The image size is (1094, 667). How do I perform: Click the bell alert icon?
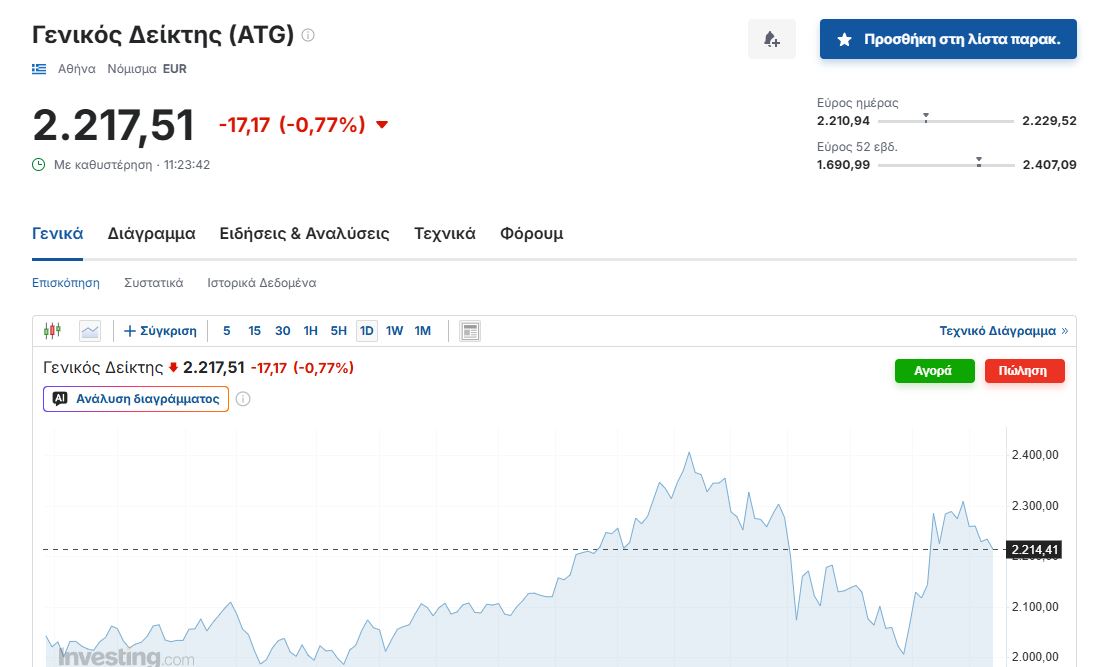tap(771, 39)
